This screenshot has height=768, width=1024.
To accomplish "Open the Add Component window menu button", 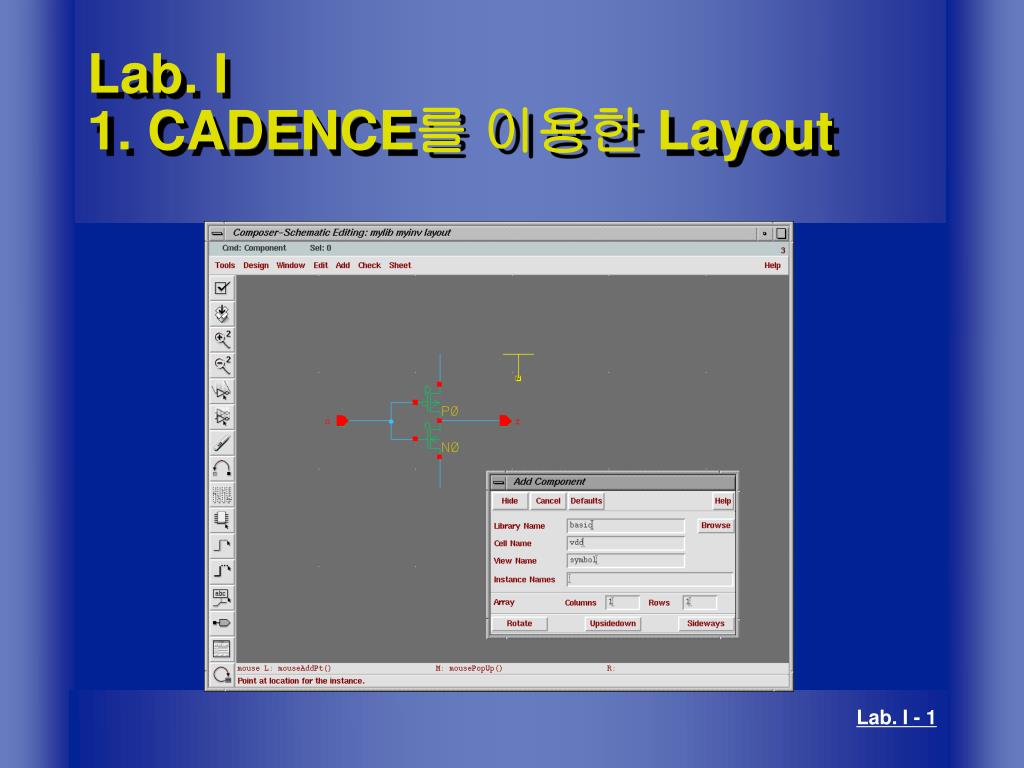I will (x=499, y=482).
